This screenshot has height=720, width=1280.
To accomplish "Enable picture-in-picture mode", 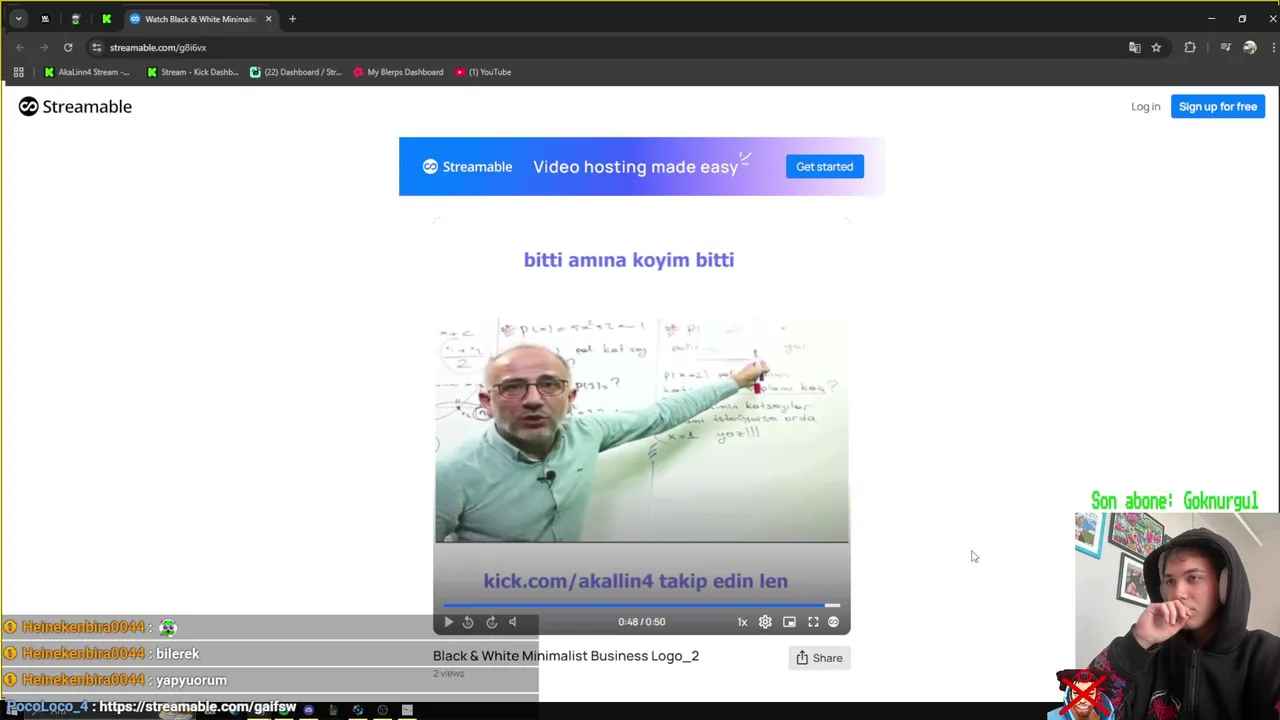I will [x=789, y=622].
